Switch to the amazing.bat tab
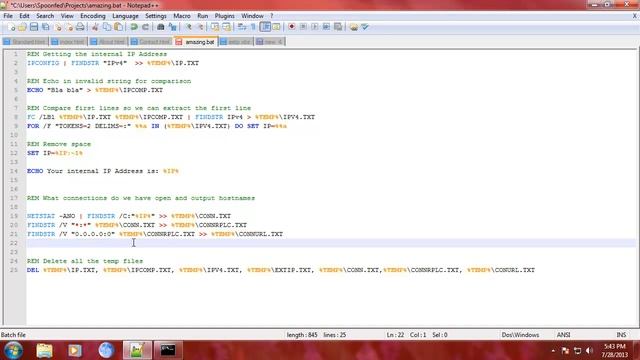The width and height of the screenshot is (640, 360). point(196,42)
